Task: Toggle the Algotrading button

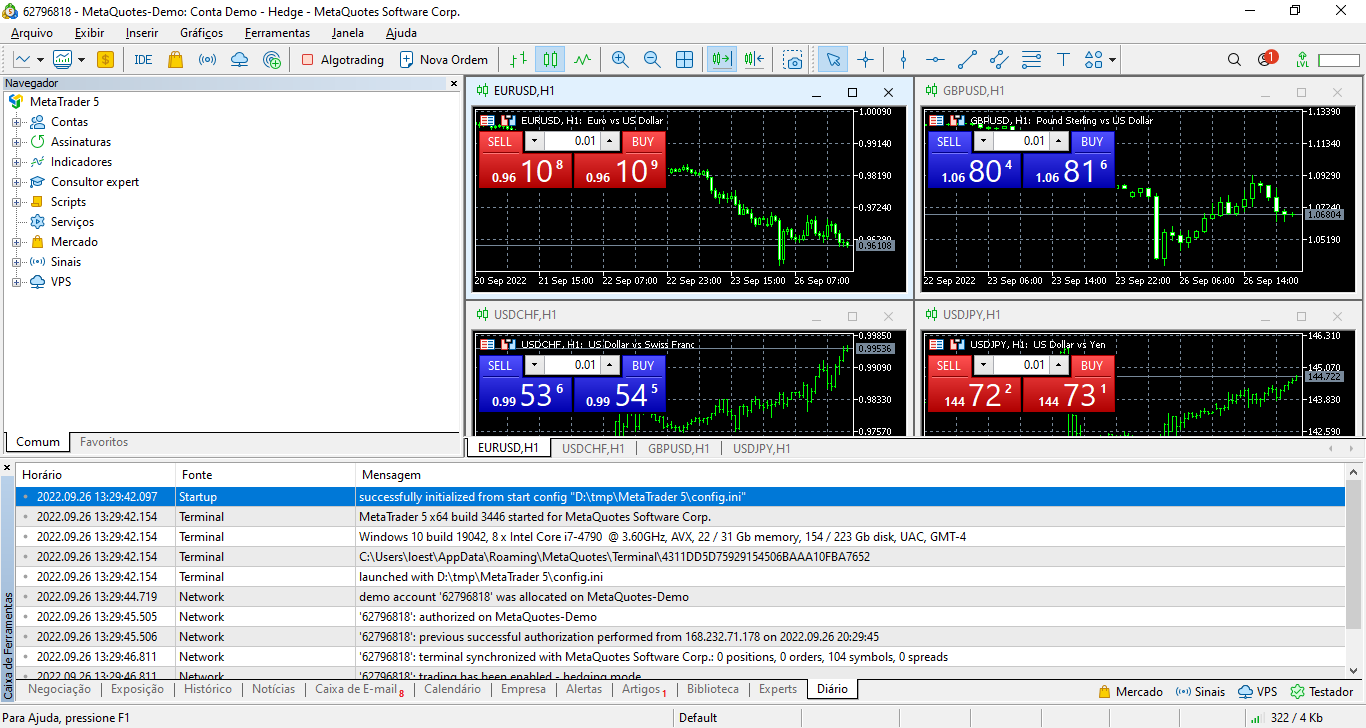Action: (x=342, y=60)
